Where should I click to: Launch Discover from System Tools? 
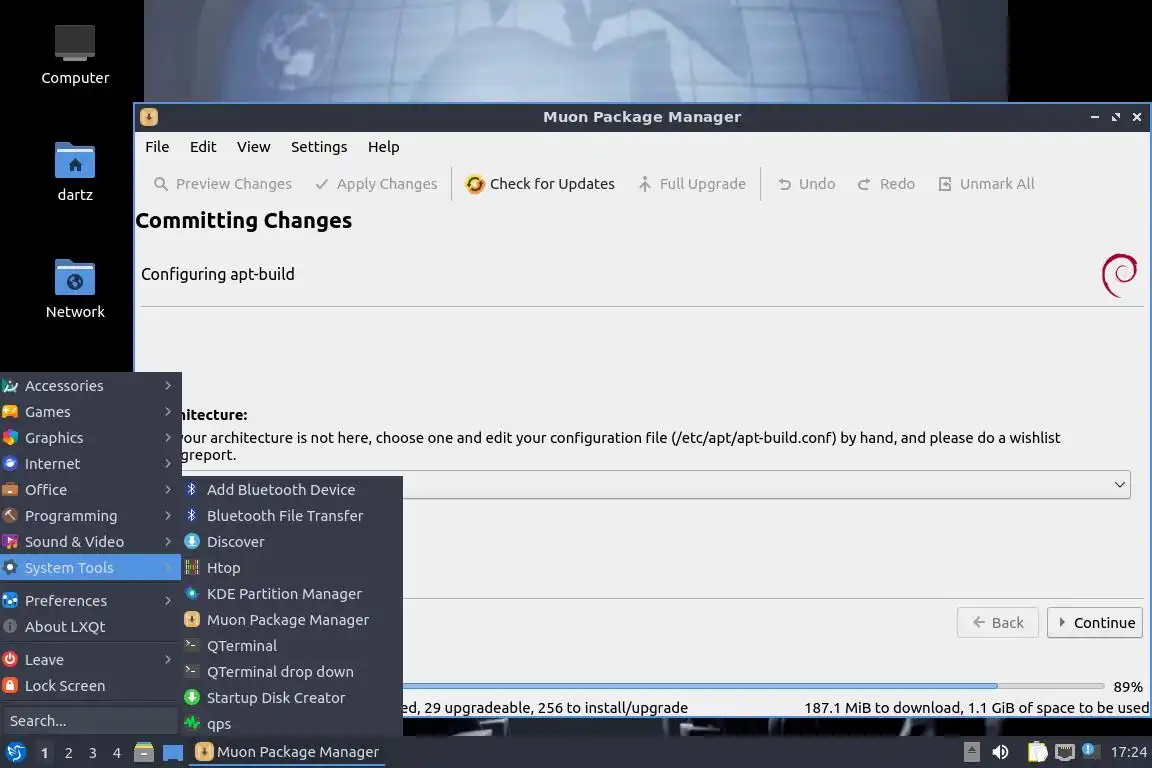point(292,542)
